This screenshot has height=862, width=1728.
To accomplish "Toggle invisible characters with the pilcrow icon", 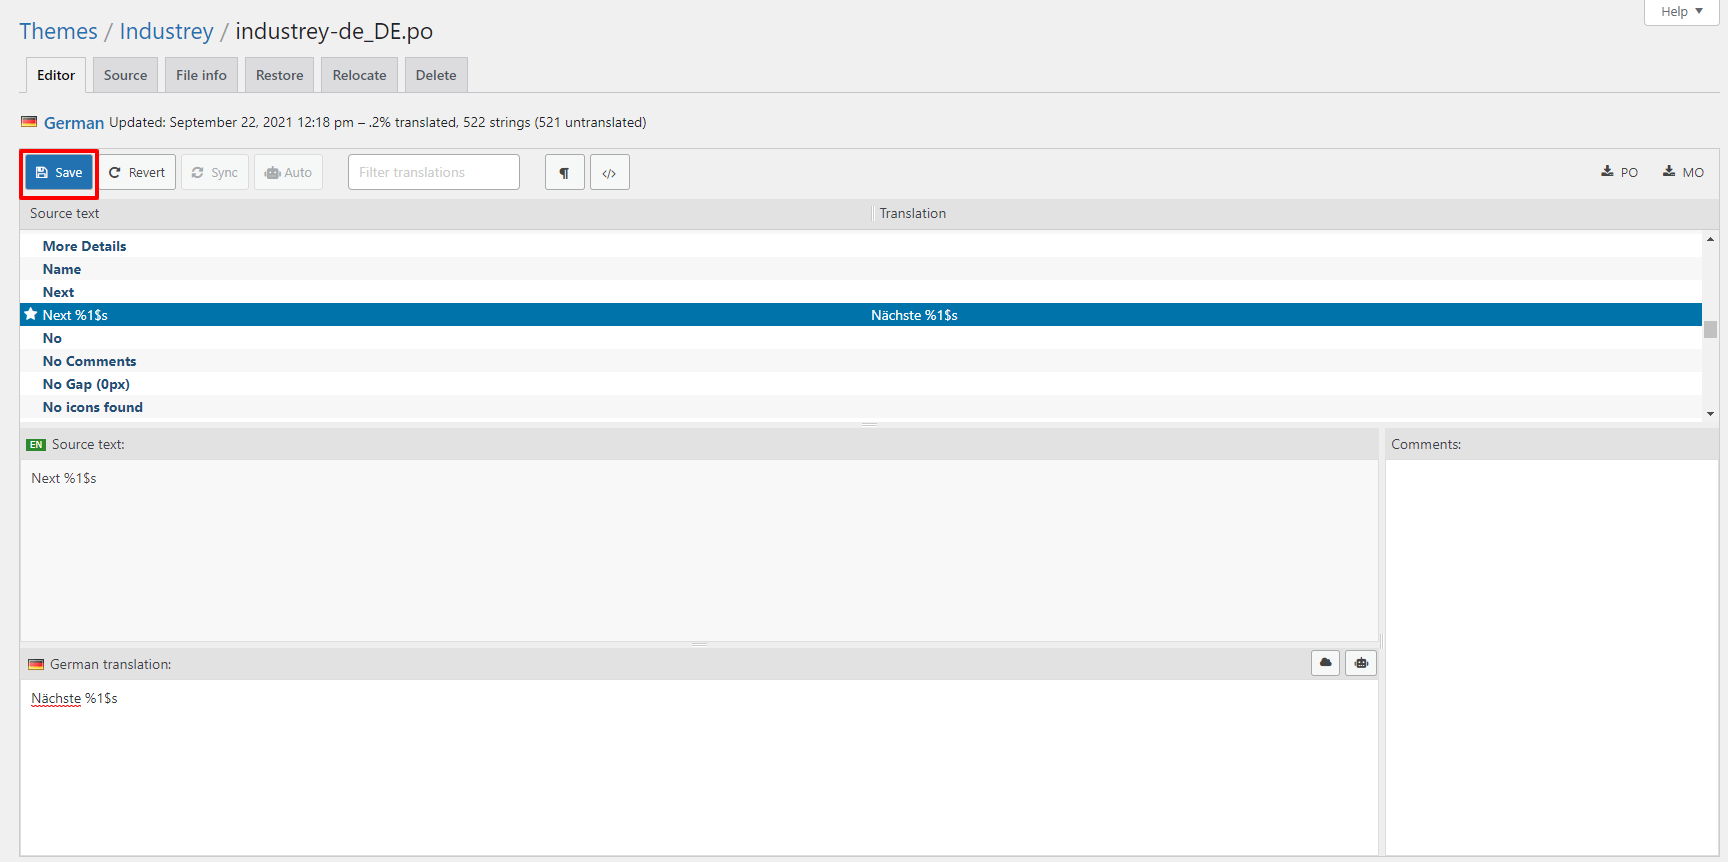I will click(564, 173).
